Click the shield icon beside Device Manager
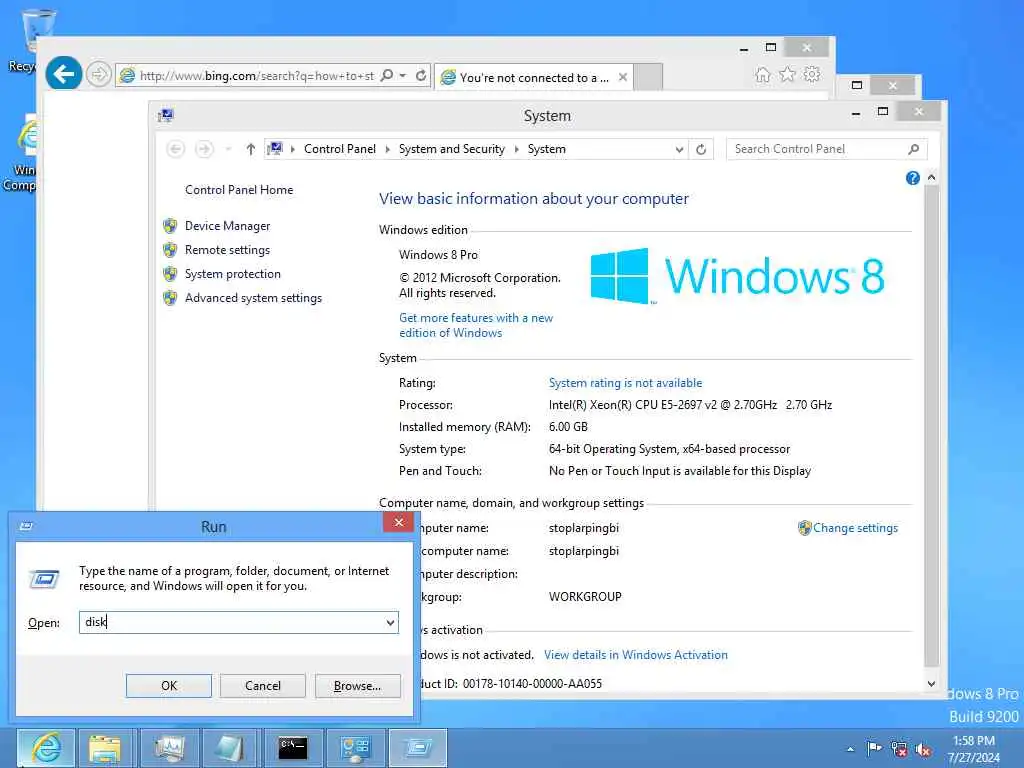 coord(170,226)
